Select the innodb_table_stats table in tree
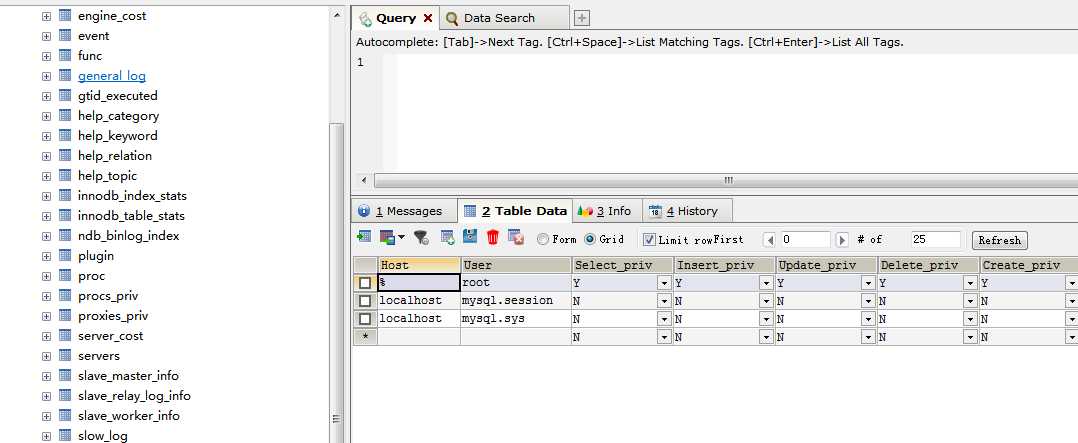This screenshot has width=1078, height=443. pos(131,215)
